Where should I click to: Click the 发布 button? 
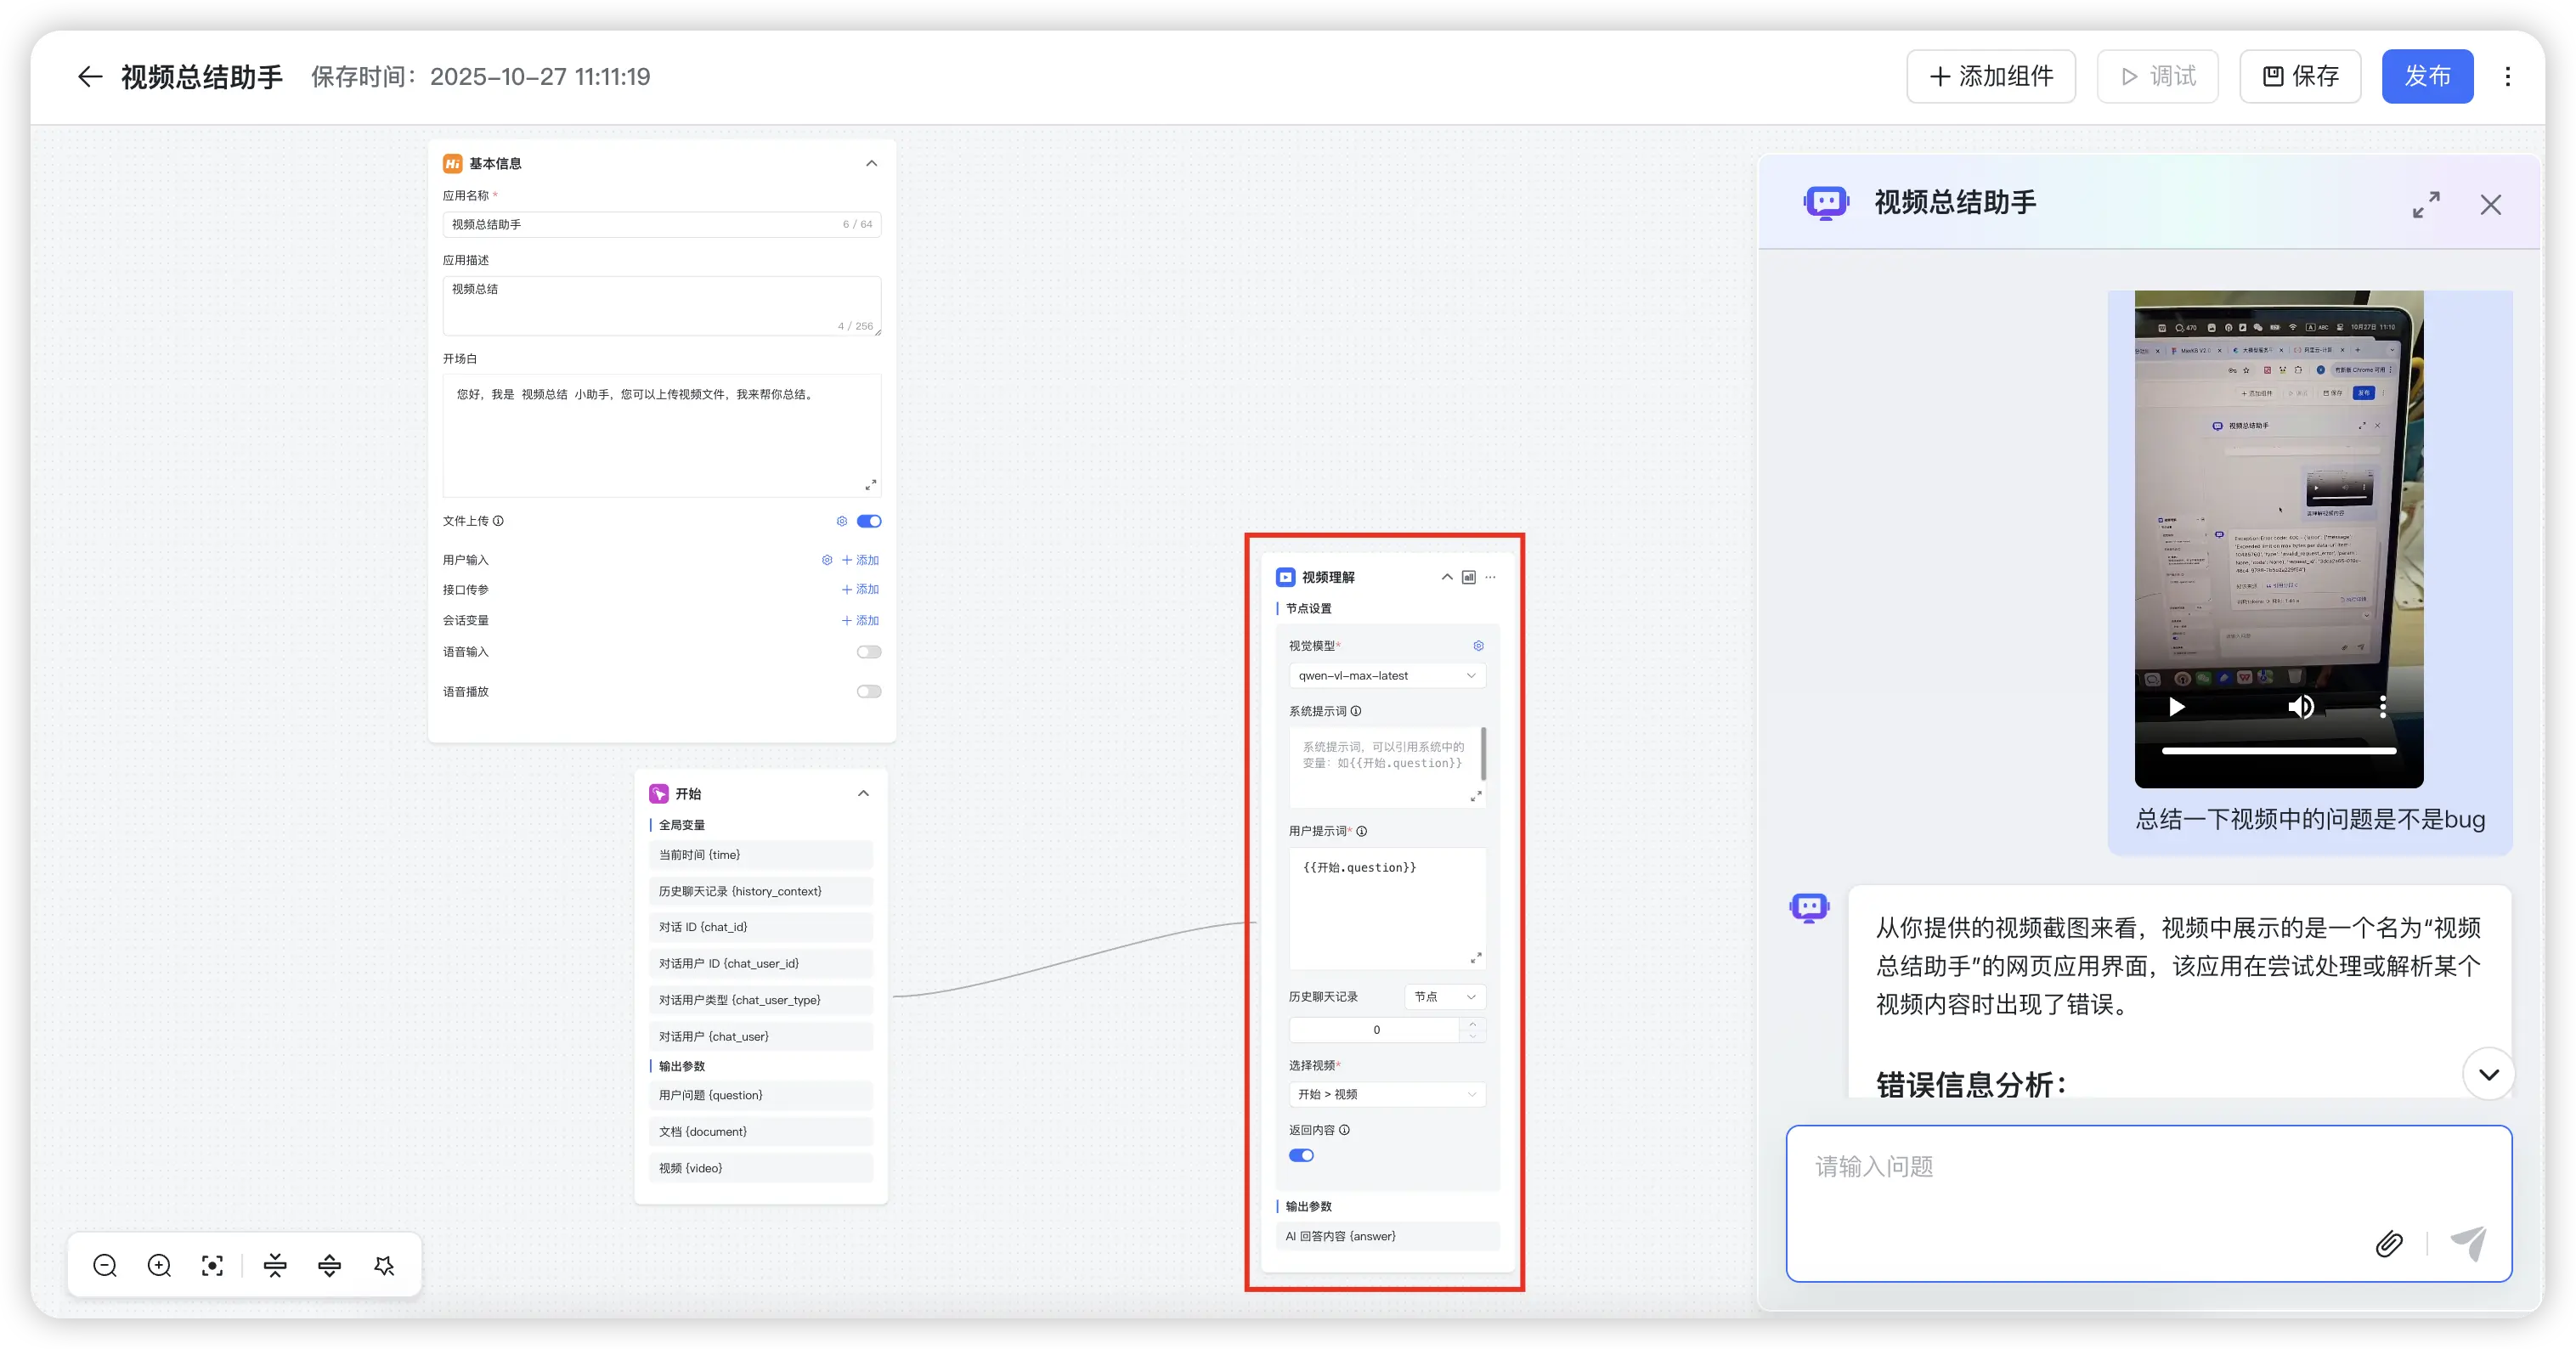point(2427,77)
